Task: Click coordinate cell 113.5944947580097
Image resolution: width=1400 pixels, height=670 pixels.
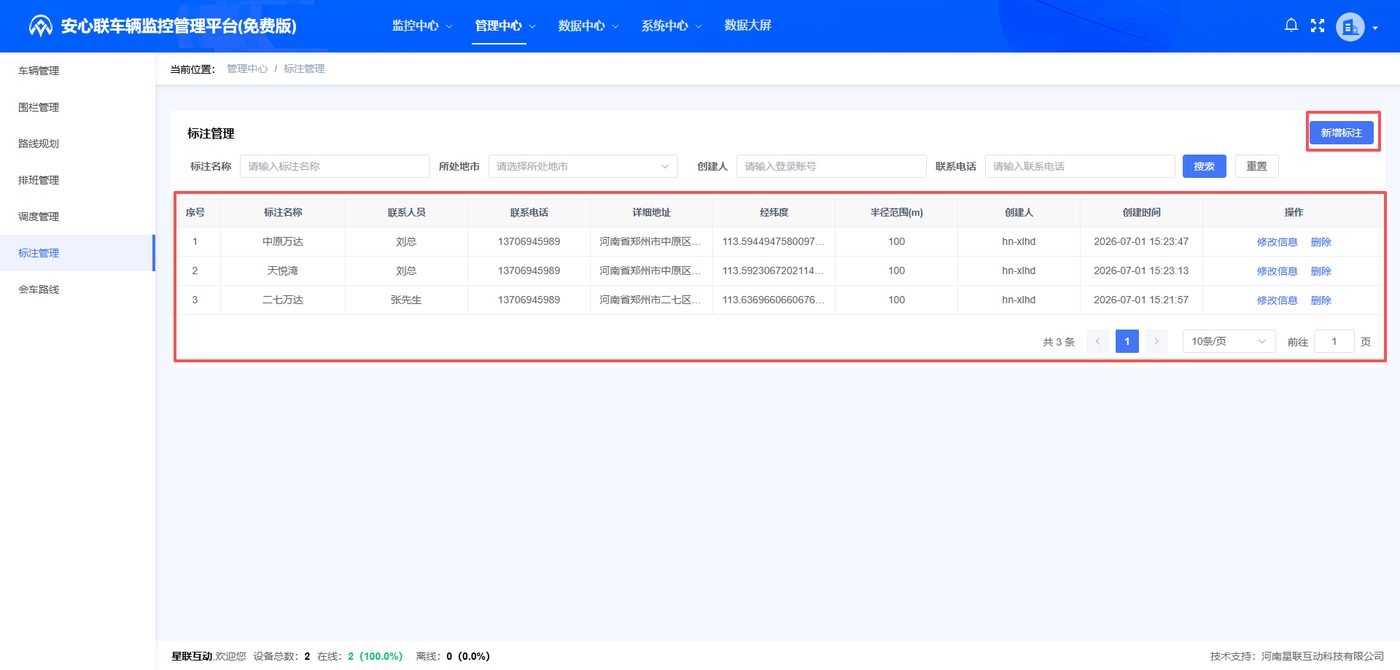Action: click(x=774, y=242)
